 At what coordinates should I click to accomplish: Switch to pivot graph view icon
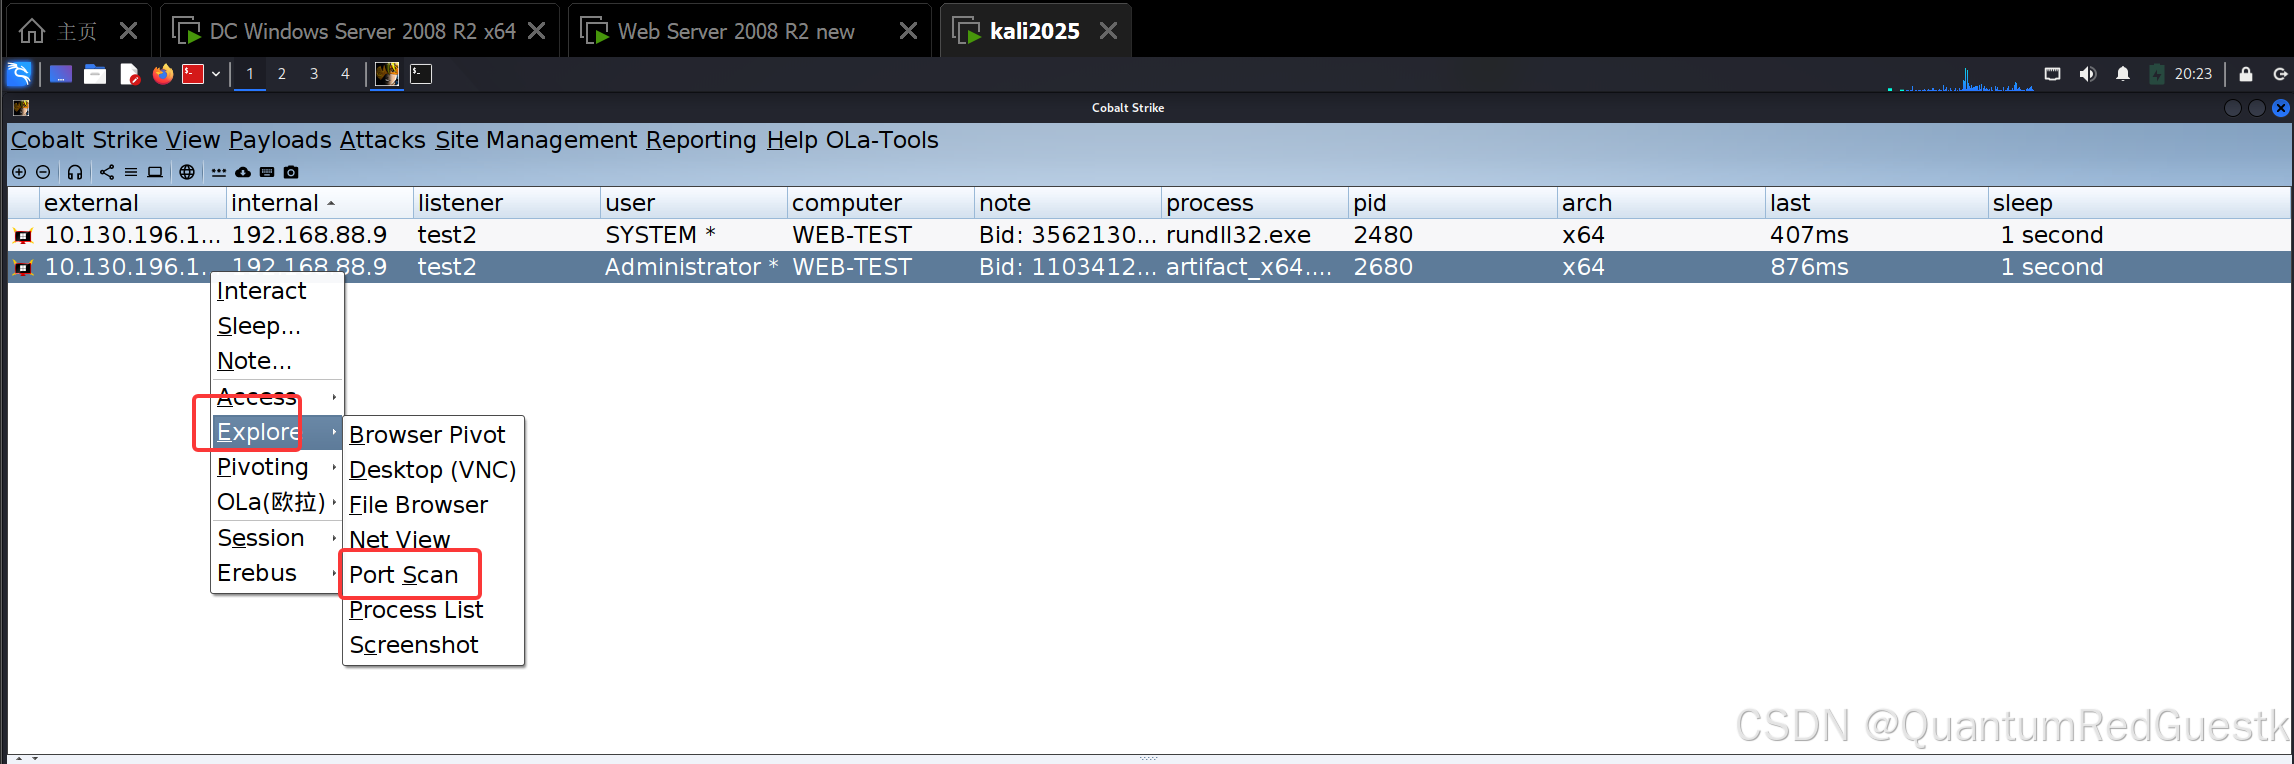pos(107,172)
